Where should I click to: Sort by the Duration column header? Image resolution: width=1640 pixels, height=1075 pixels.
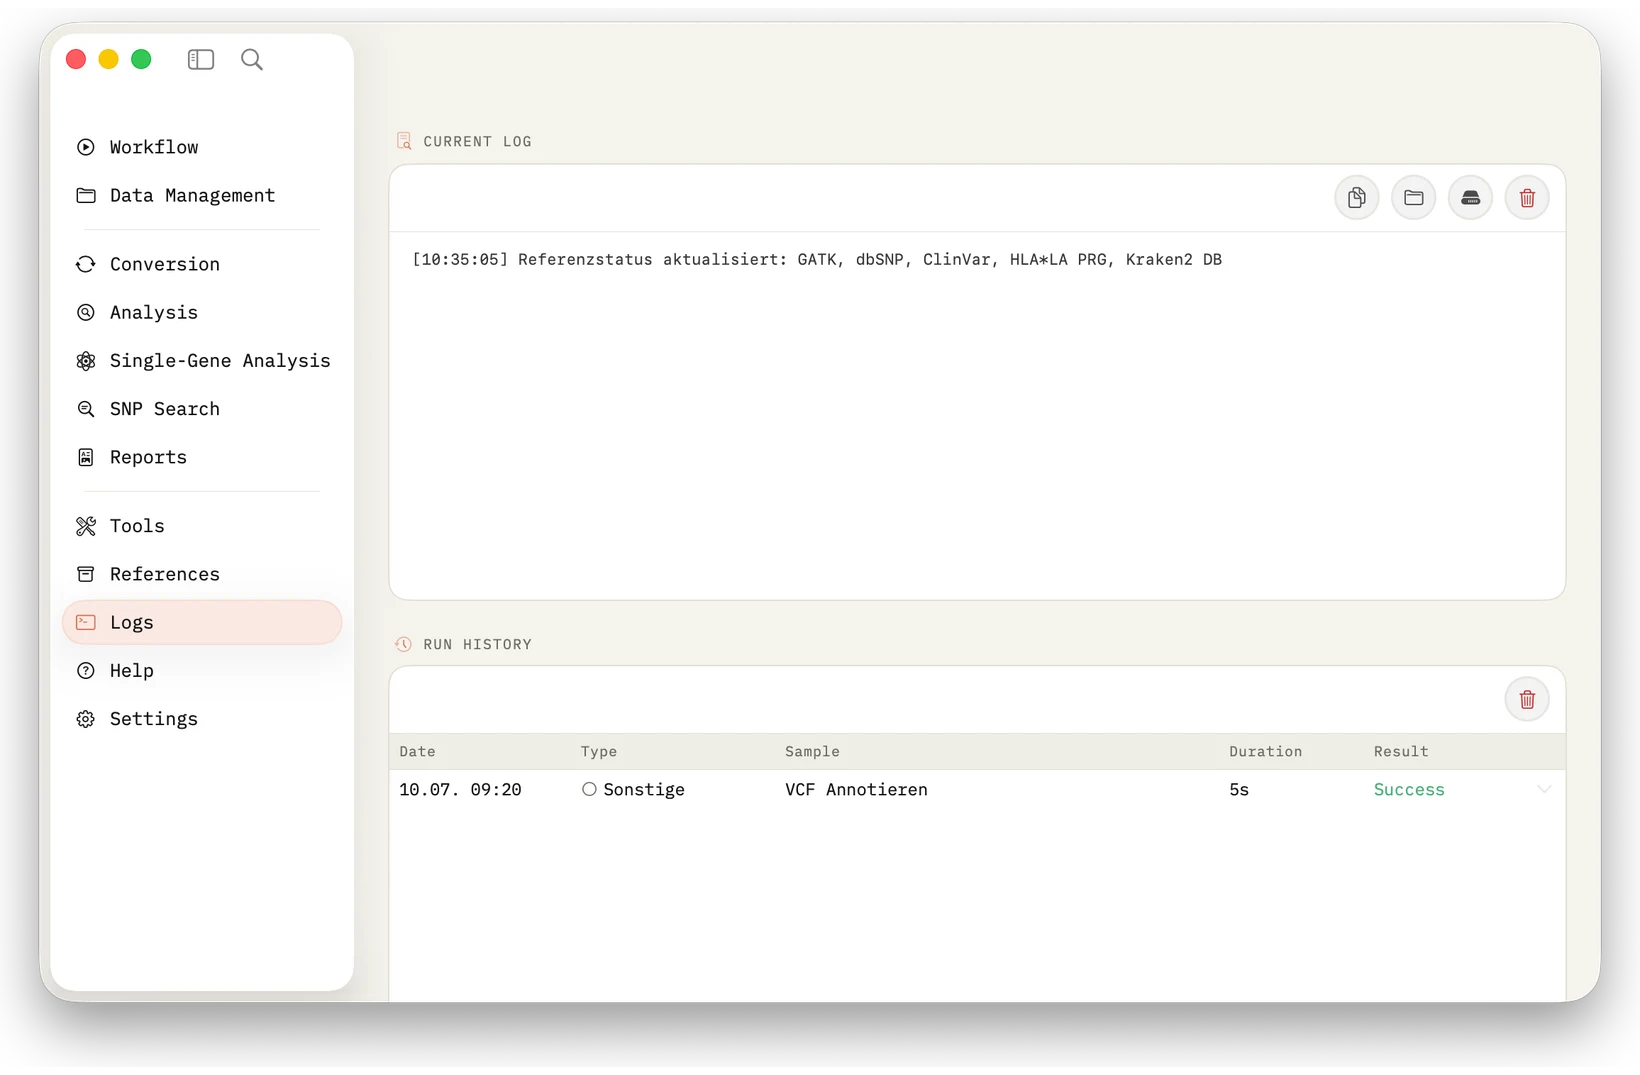pos(1265,751)
